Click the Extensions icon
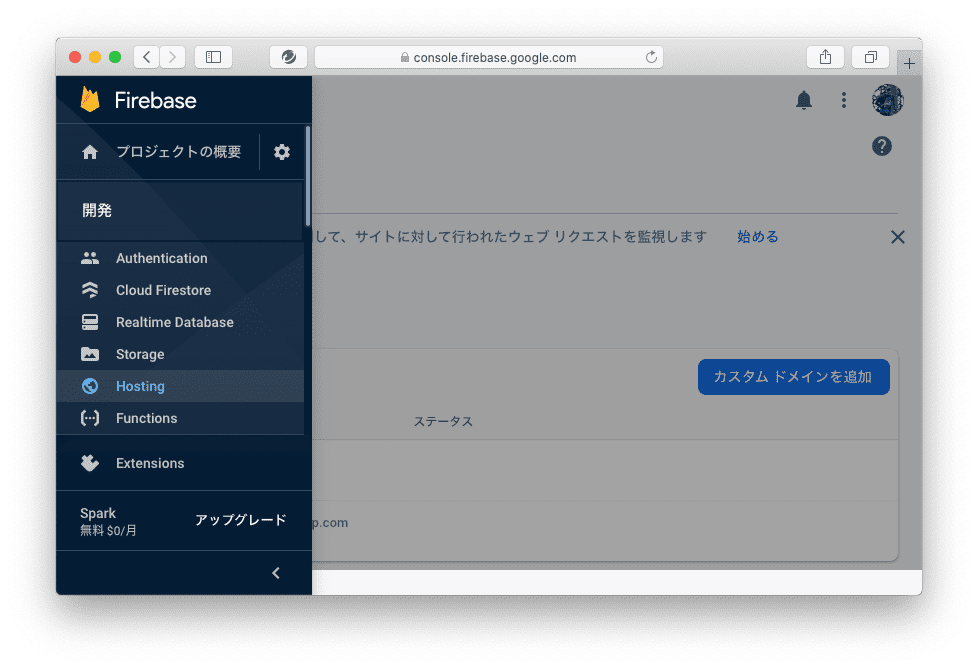 [90, 463]
